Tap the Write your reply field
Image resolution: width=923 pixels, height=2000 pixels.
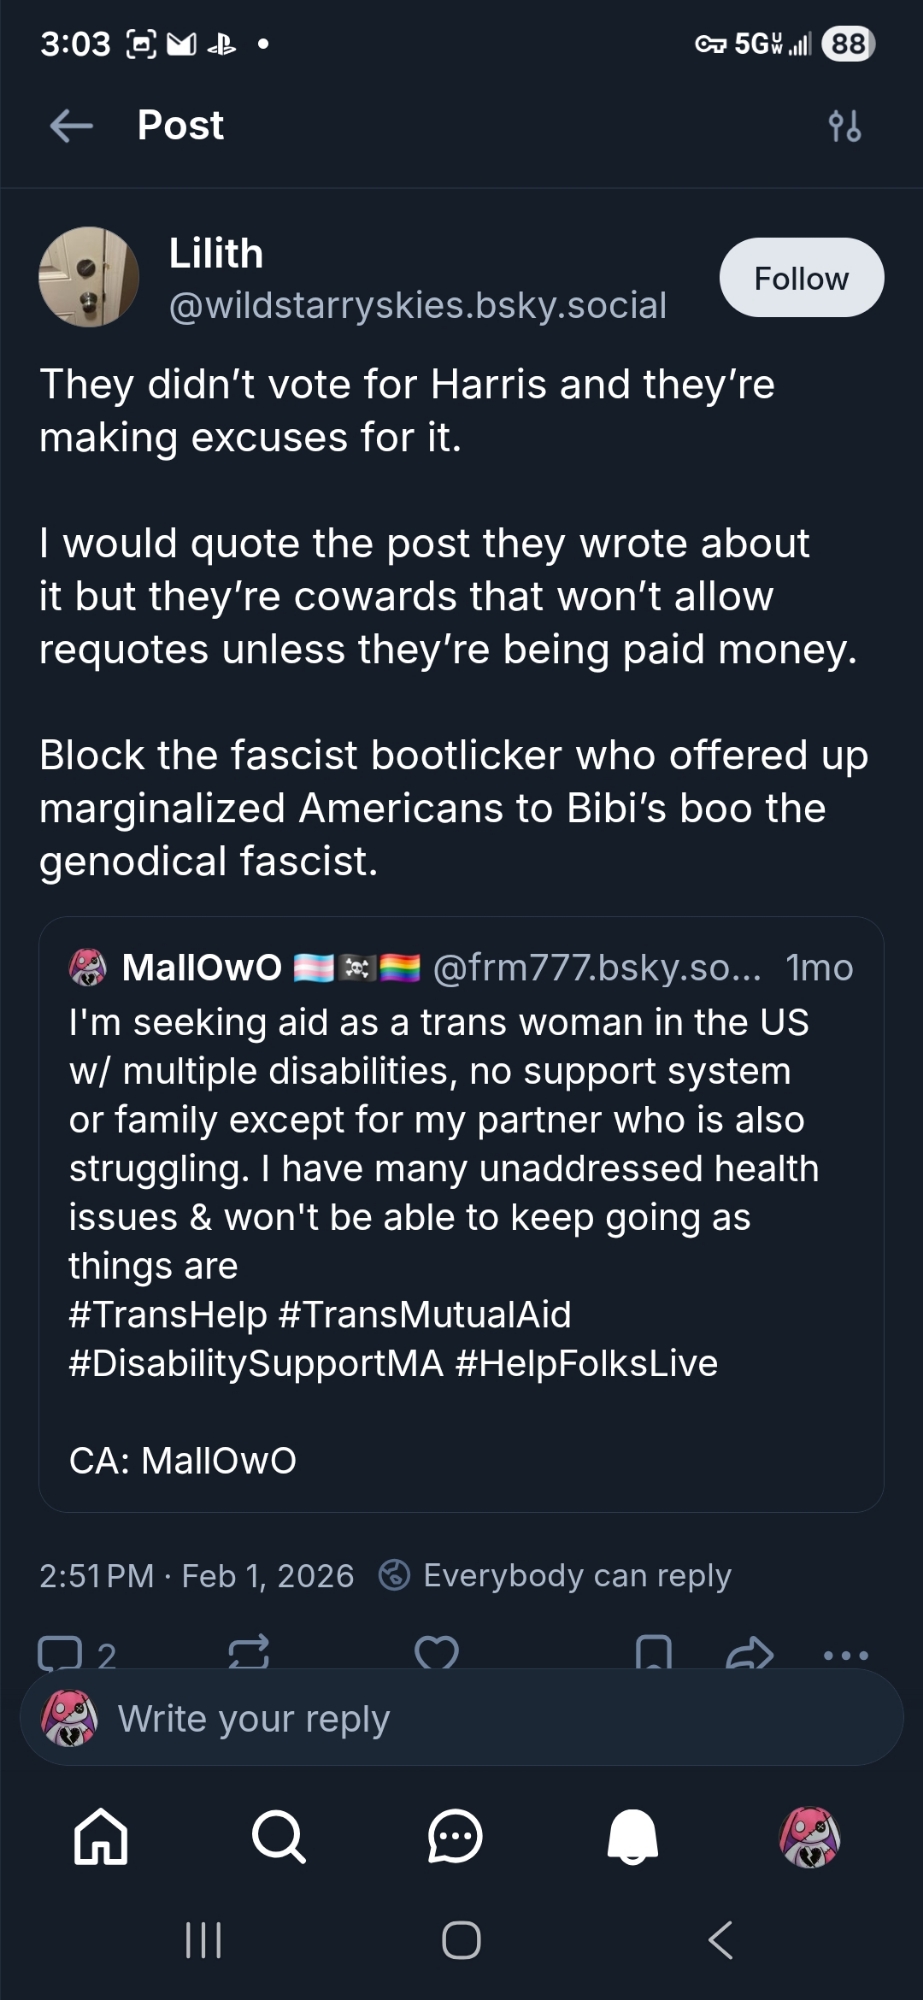[460, 1719]
